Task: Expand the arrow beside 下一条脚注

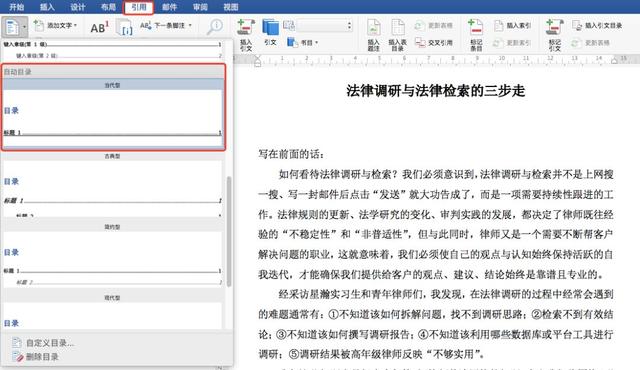Action: tap(190, 25)
